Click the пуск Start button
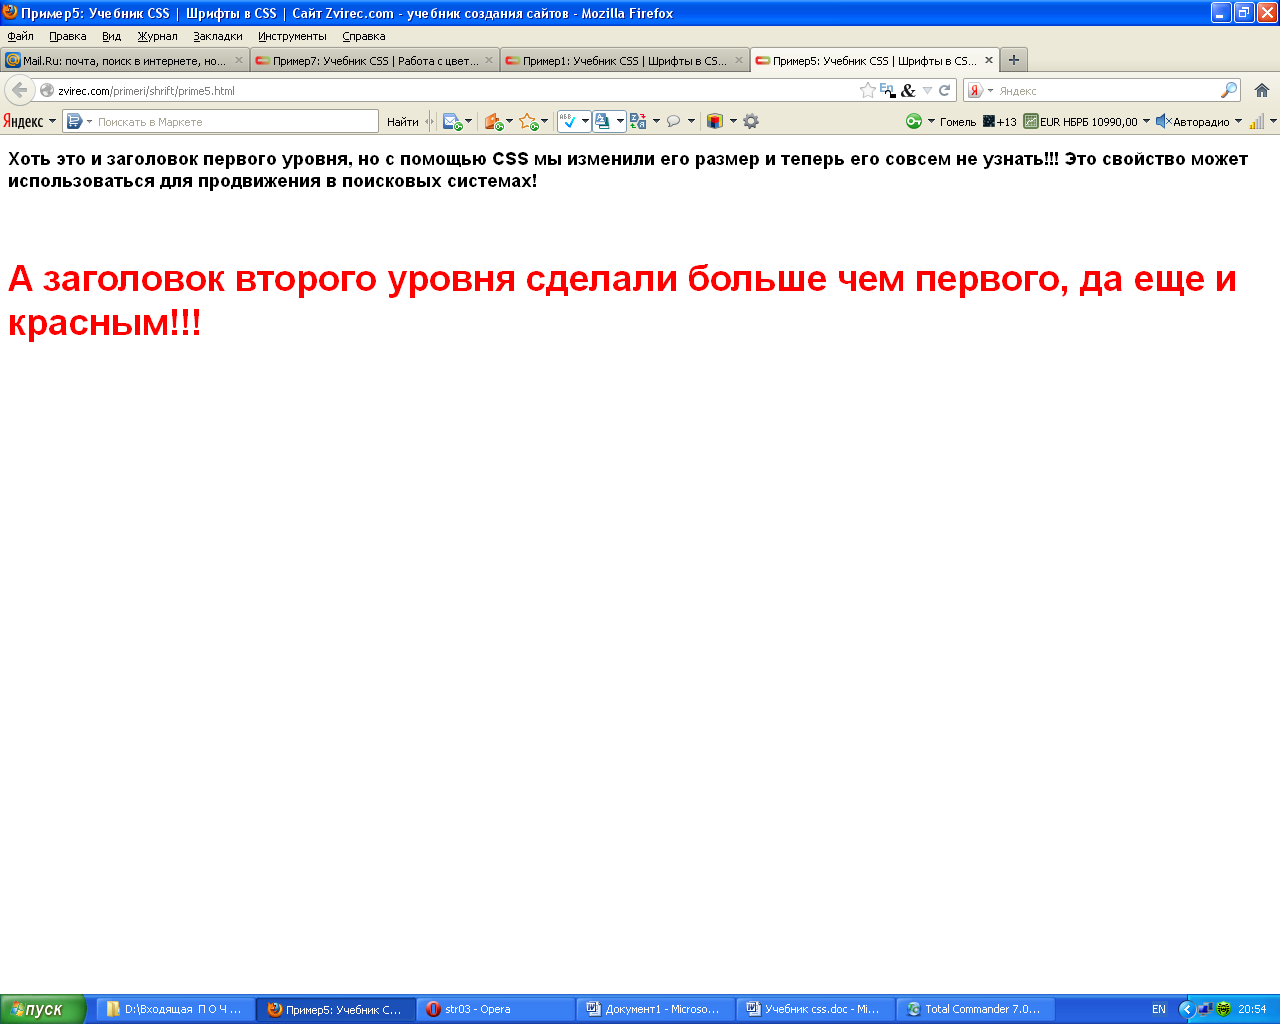The image size is (1280, 1024). click(x=43, y=1009)
